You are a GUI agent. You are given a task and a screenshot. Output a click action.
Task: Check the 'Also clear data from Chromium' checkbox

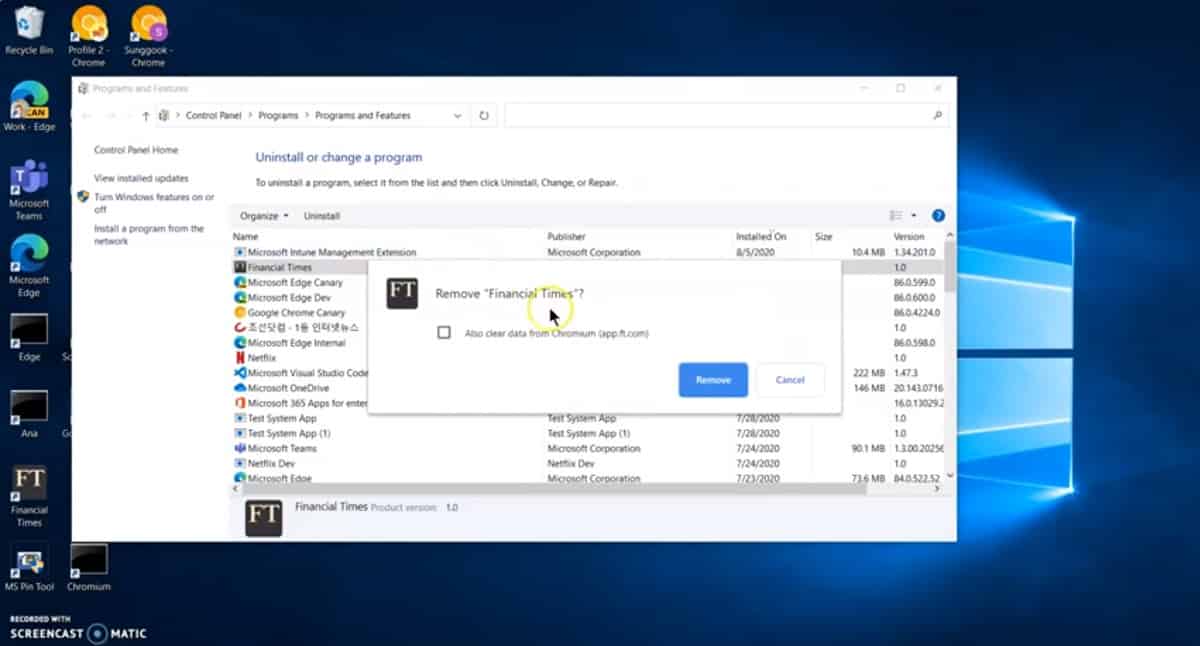(x=444, y=333)
